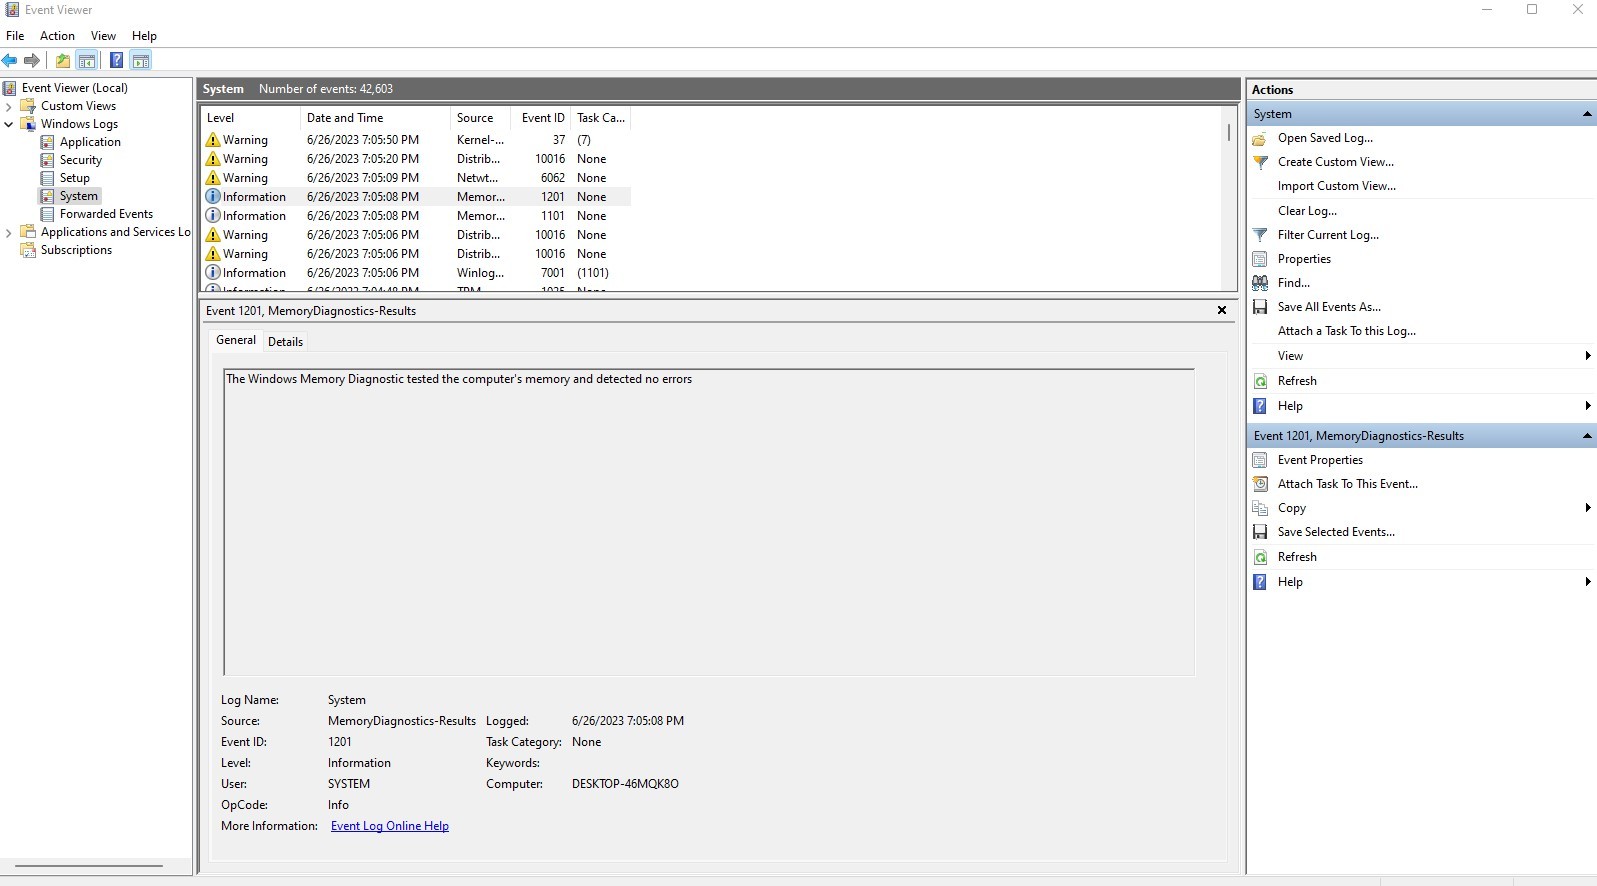1597x886 pixels.
Task: Collapse the Windows Logs tree node
Action: [9, 124]
